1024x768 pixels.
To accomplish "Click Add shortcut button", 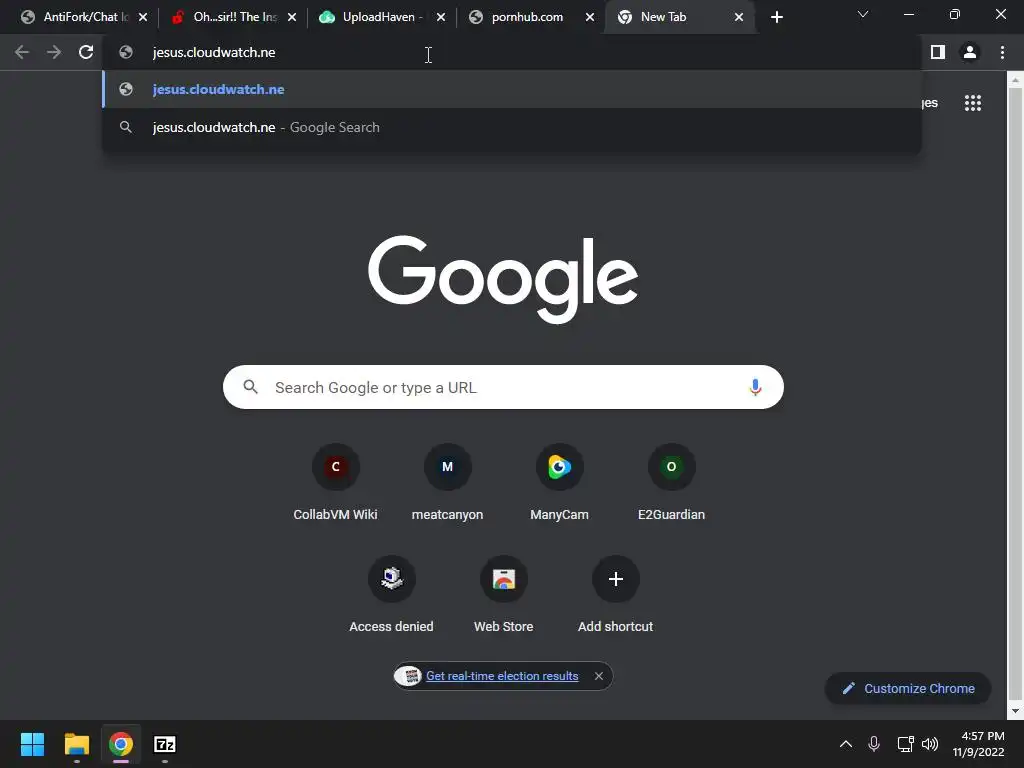I will 615,595.
